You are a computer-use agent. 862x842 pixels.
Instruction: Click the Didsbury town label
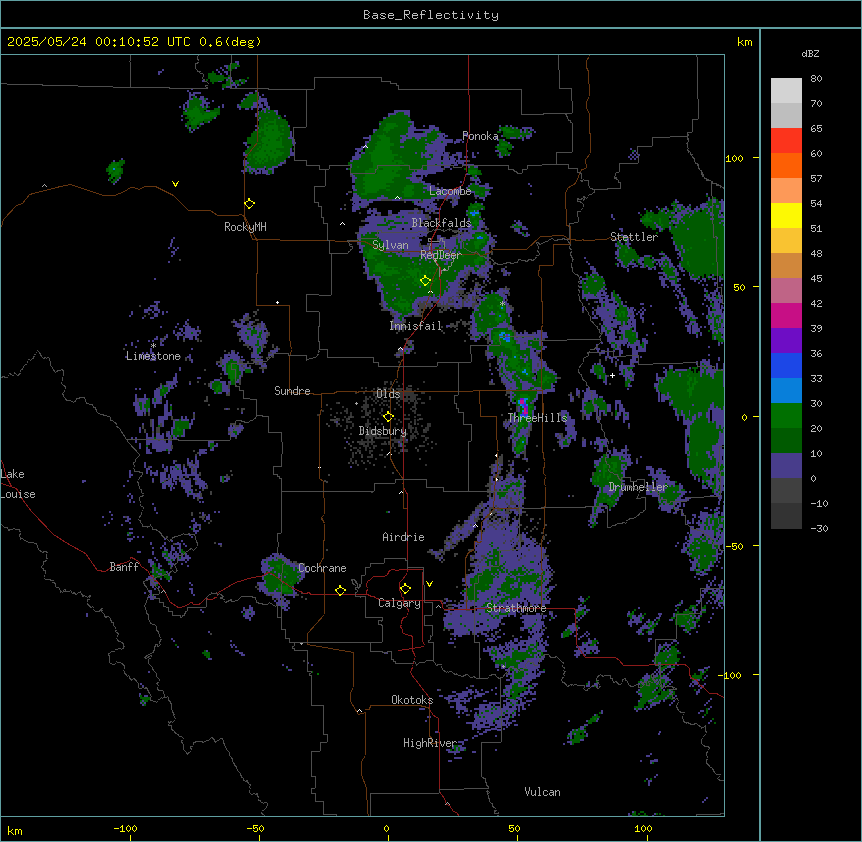pyautogui.click(x=383, y=431)
